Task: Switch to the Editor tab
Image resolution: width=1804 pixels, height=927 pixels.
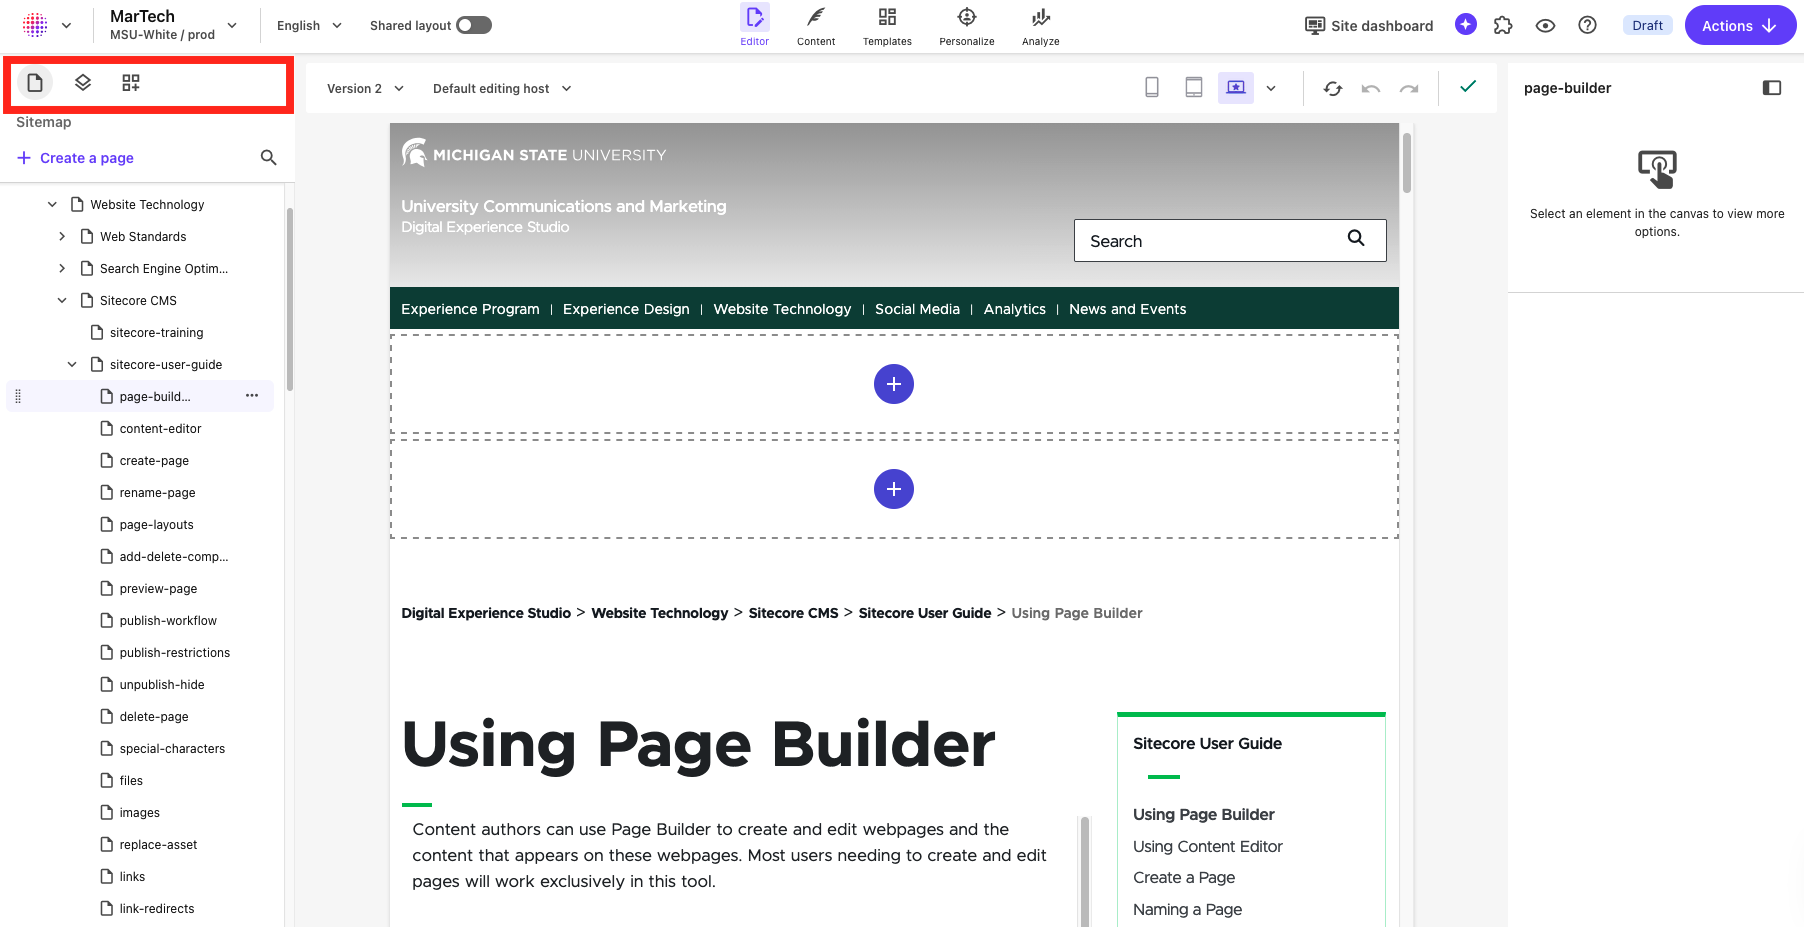Action: pos(755,25)
